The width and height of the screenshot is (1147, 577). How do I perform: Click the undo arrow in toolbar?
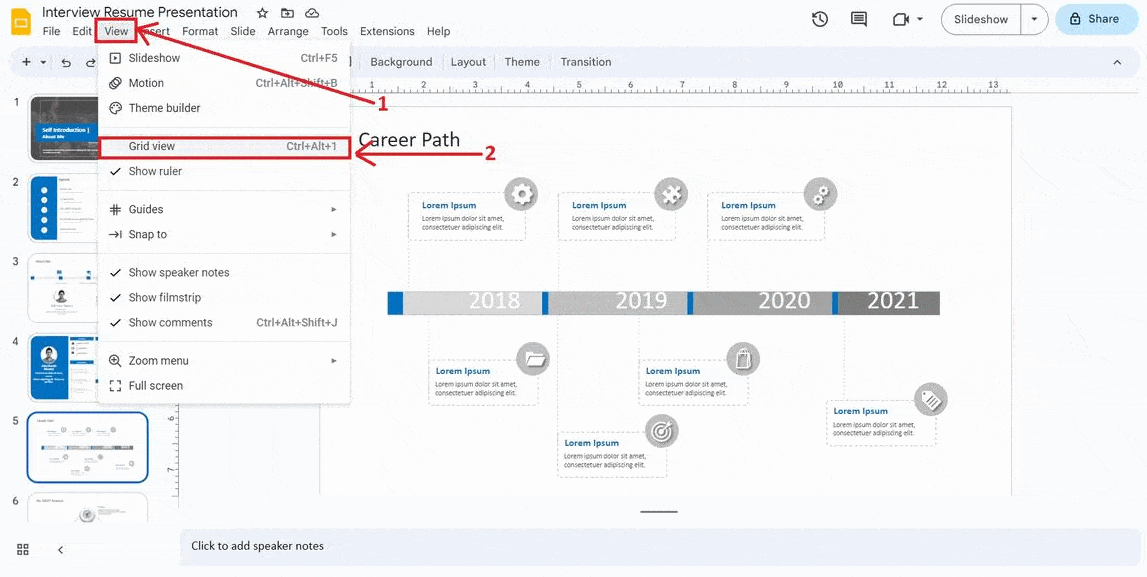click(x=66, y=62)
